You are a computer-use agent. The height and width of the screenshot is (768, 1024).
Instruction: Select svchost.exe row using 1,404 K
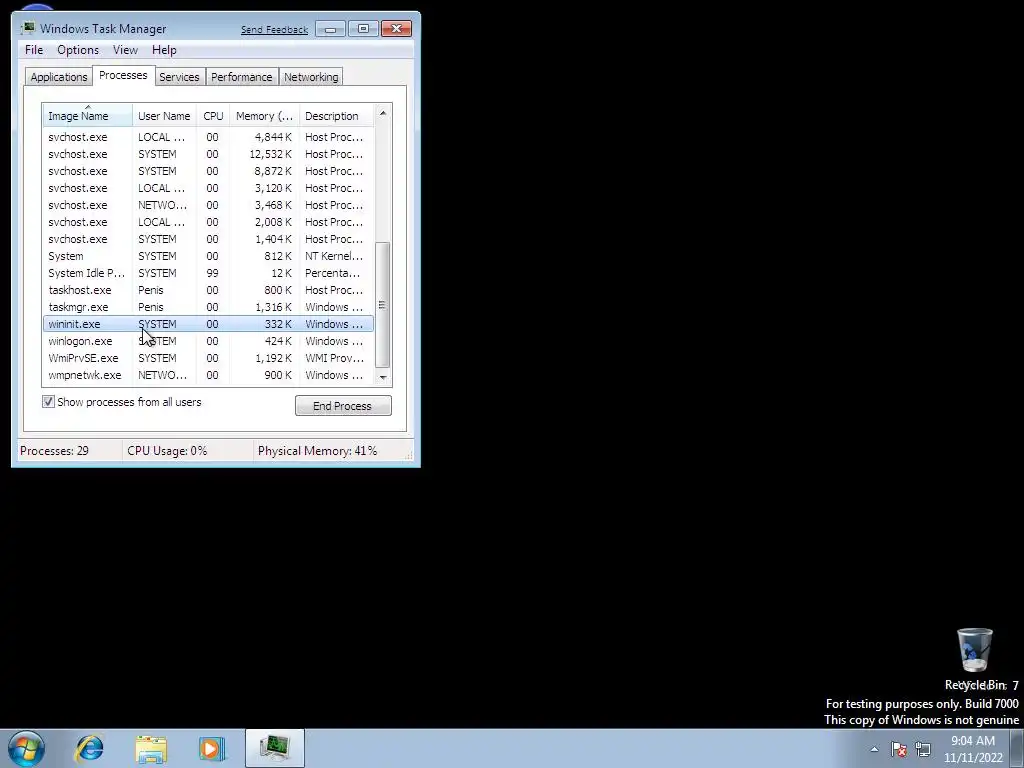tap(208, 239)
